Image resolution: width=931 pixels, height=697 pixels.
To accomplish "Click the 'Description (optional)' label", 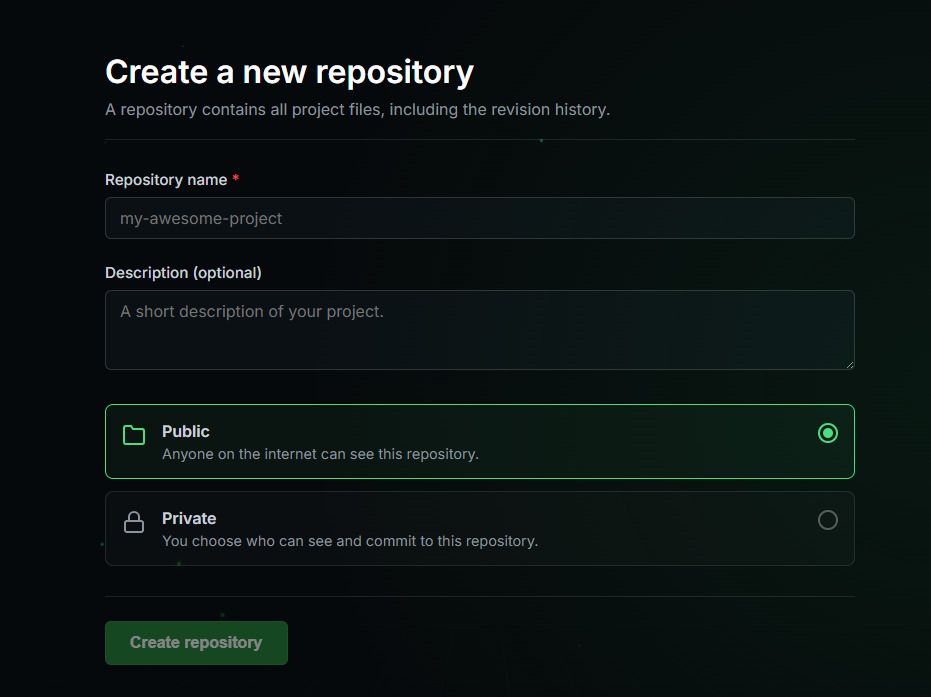I will point(183,273).
